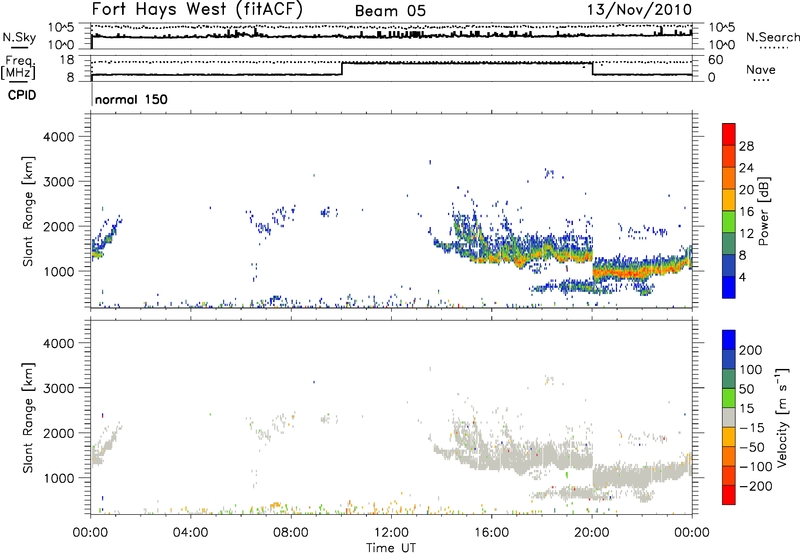Select the "2000" tick on the velocity panel
The width and height of the screenshot is (800, 554).
[x=58, y=433]
